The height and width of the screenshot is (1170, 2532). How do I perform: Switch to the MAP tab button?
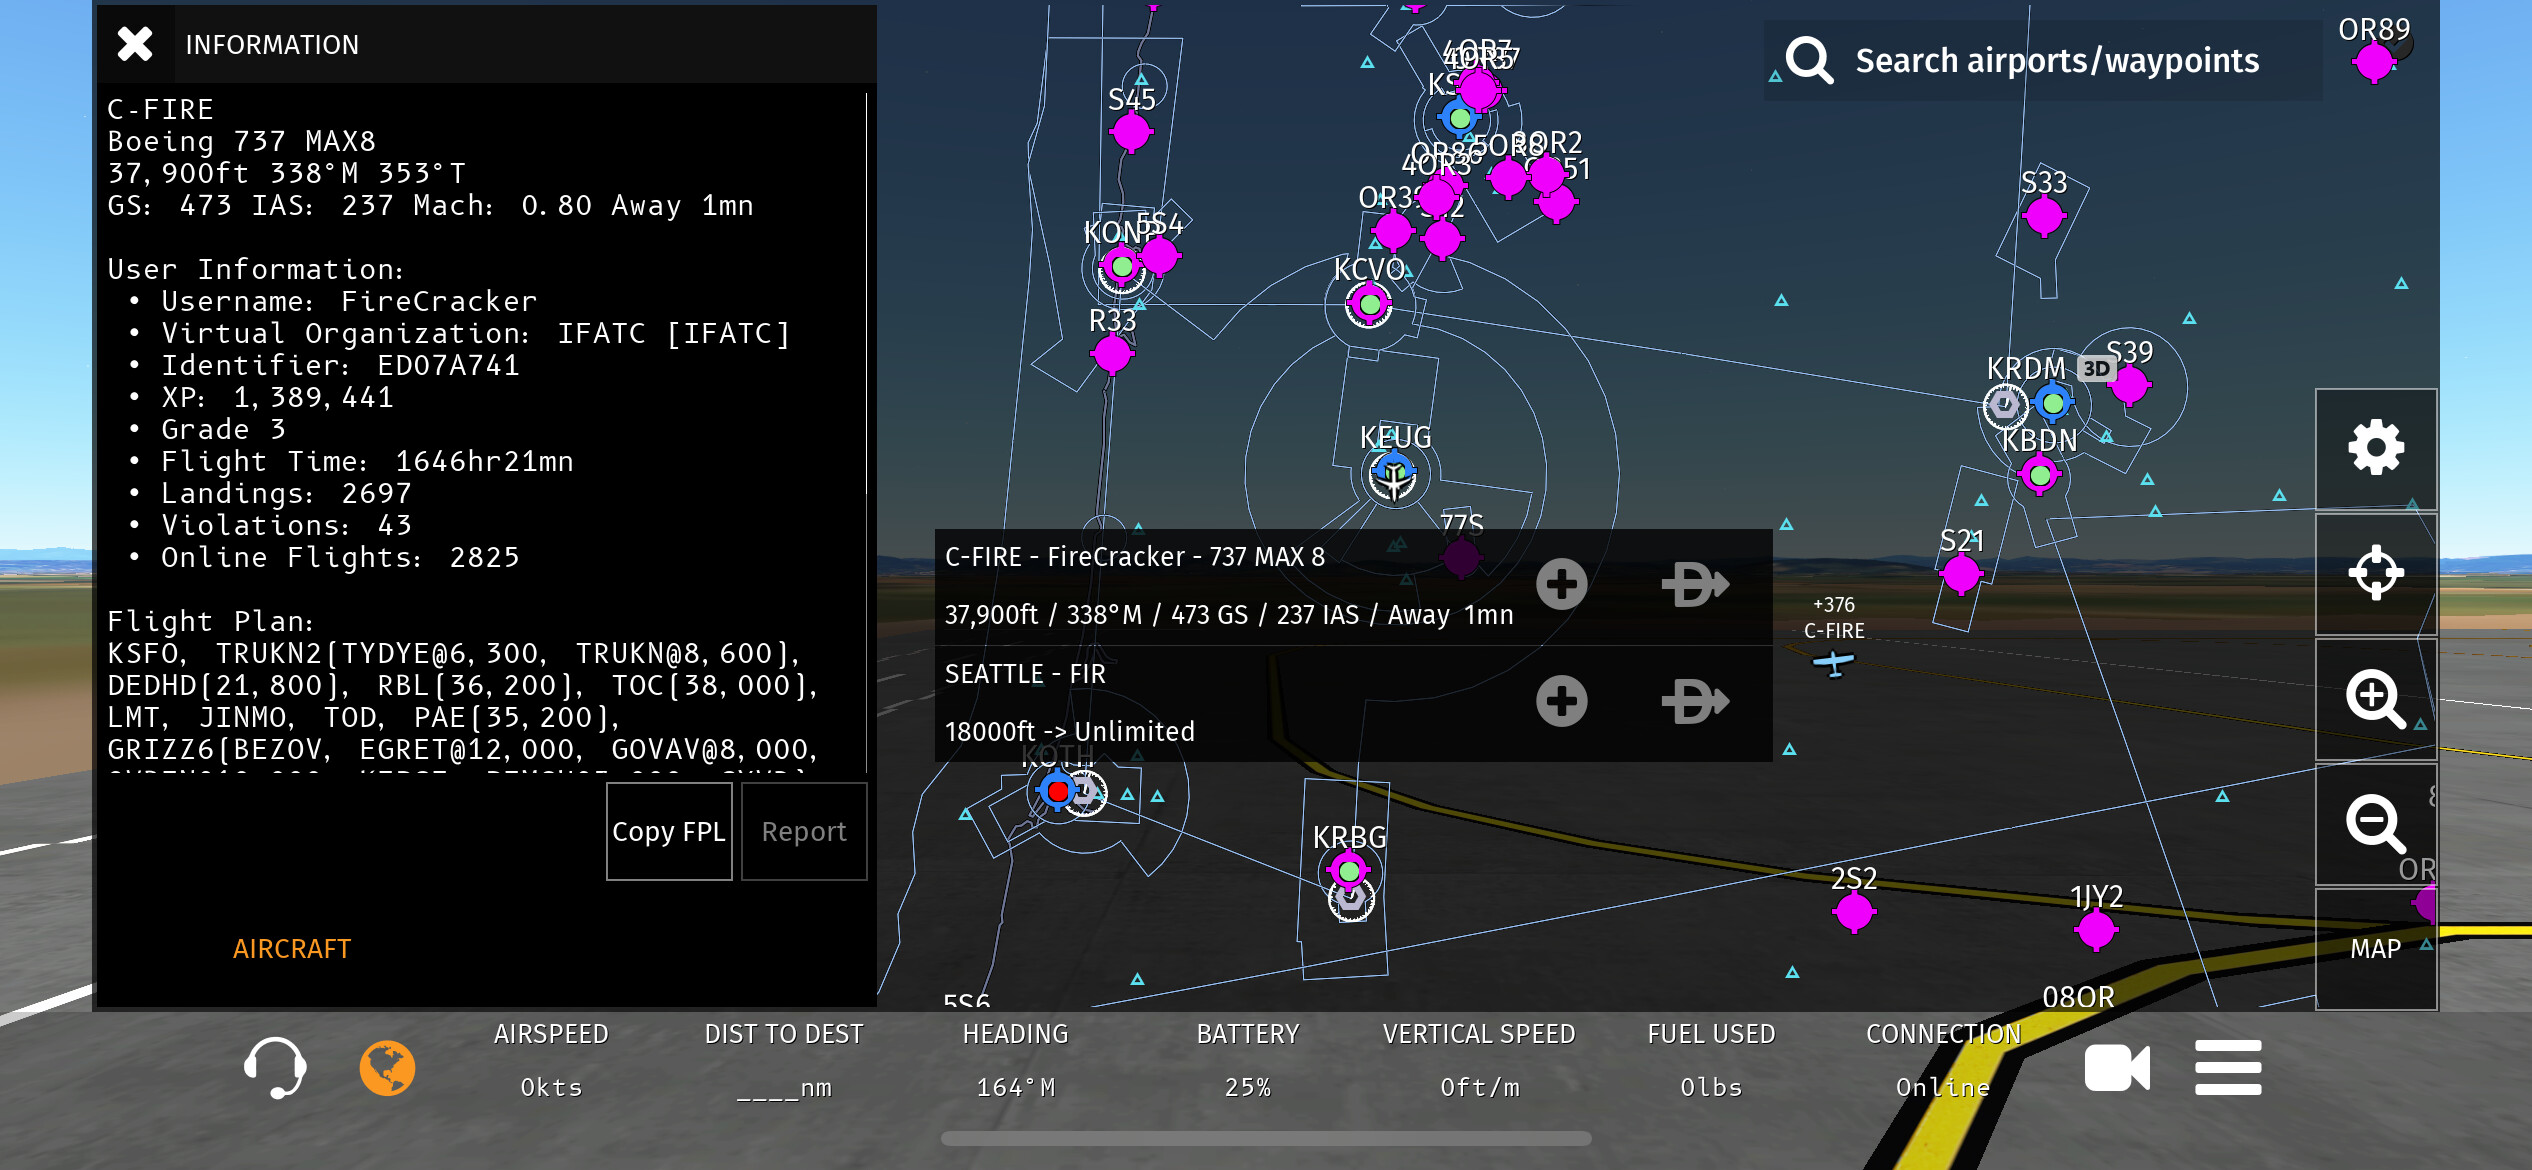[x=2375, y=948]
